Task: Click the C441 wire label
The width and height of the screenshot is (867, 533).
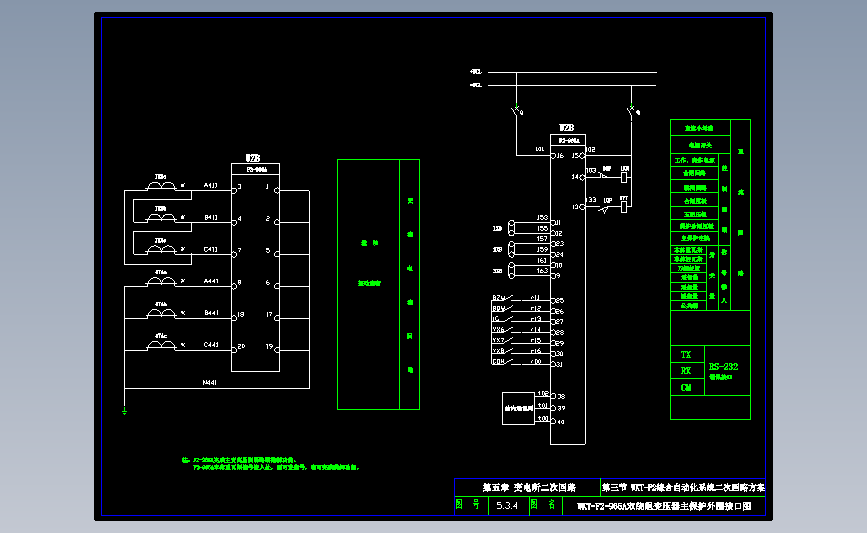Action: tap(211, 344)
